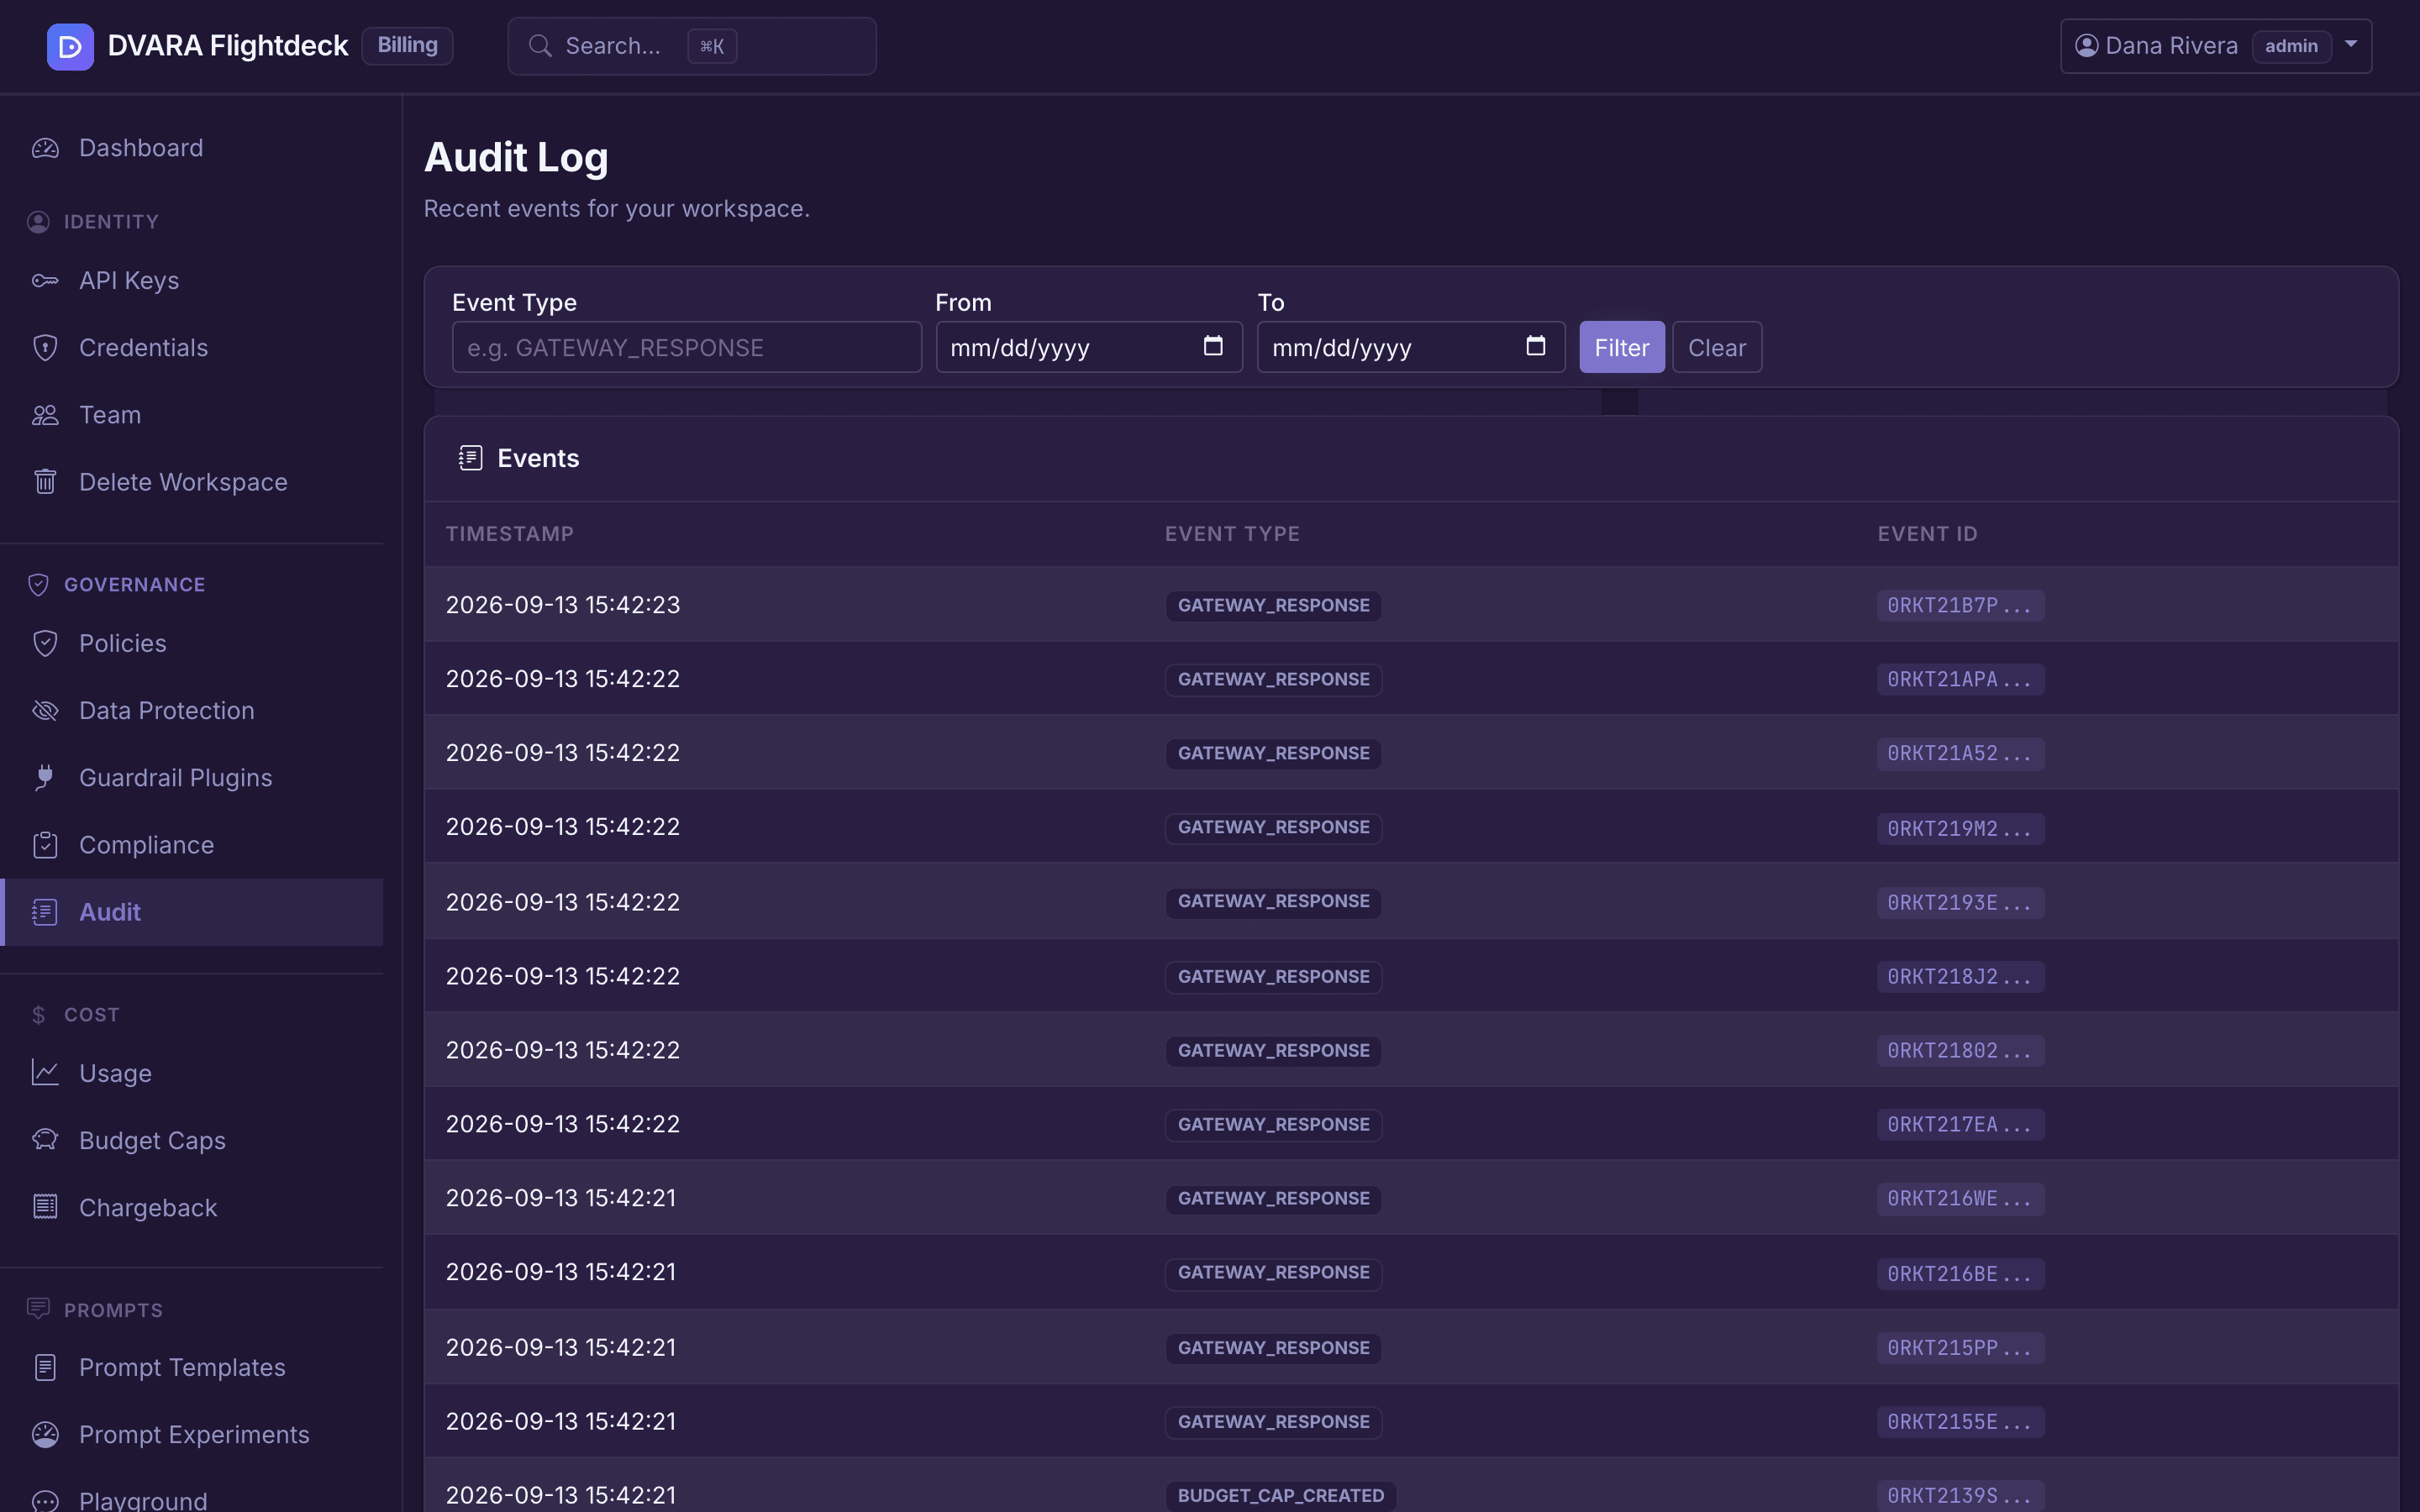Open the Billing badge in header
The width and height of the screenshot is (2420, 1512).
(x=407, y=46)
